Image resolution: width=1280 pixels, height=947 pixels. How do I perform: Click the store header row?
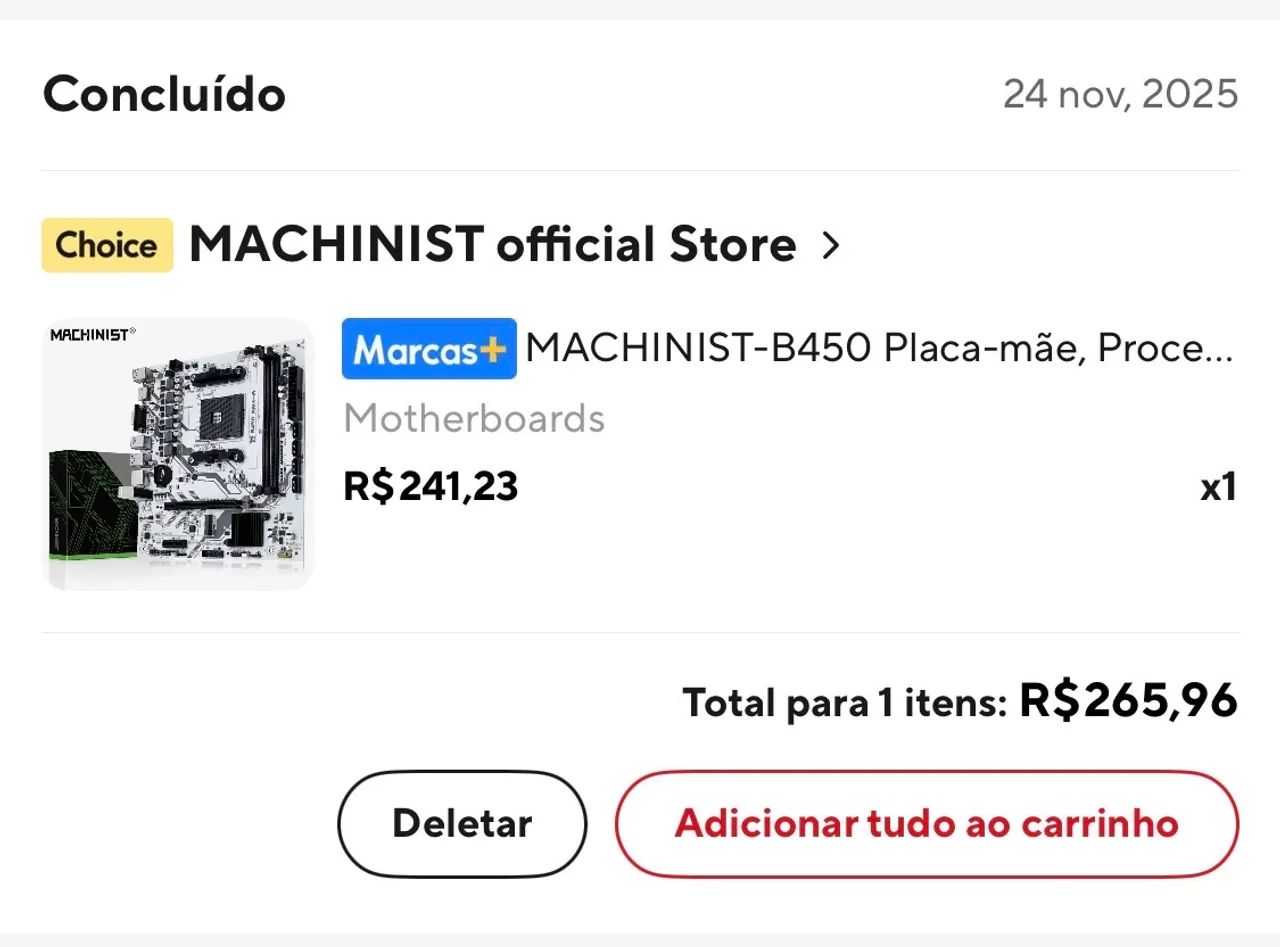pyautogui.click(x=440, y=244)
